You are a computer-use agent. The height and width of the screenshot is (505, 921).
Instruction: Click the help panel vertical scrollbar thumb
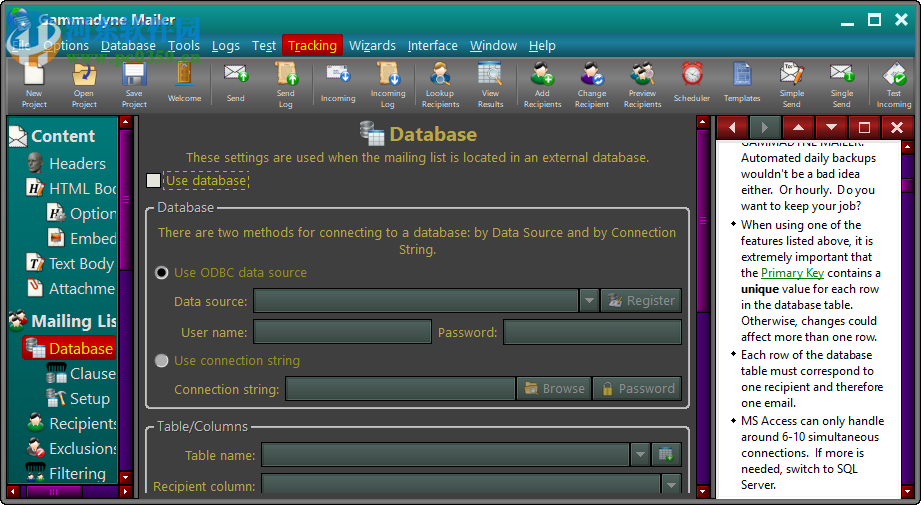tap(907, 185)
